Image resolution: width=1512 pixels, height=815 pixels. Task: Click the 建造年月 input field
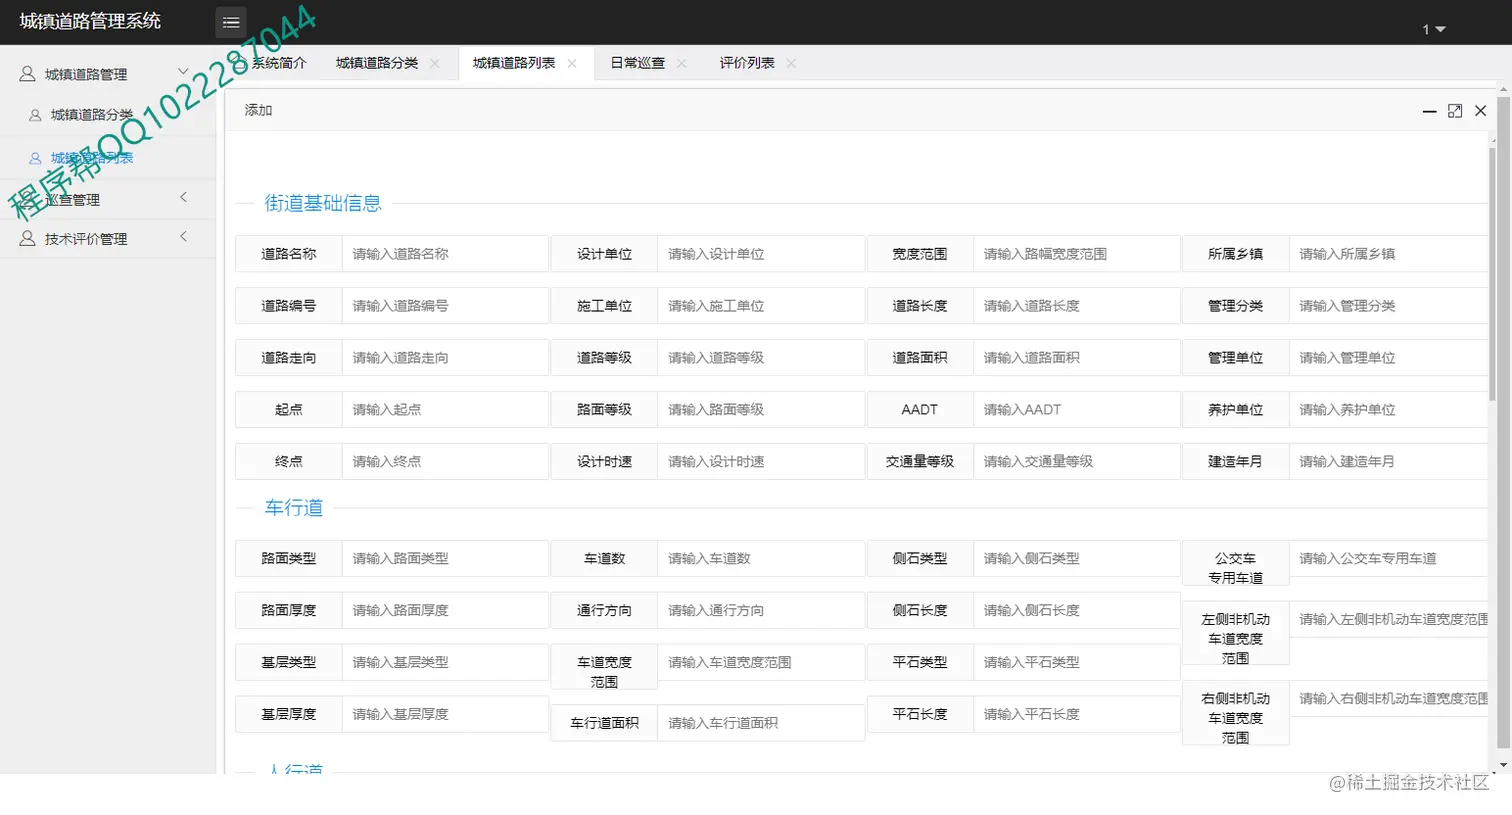click(1388, 462)
